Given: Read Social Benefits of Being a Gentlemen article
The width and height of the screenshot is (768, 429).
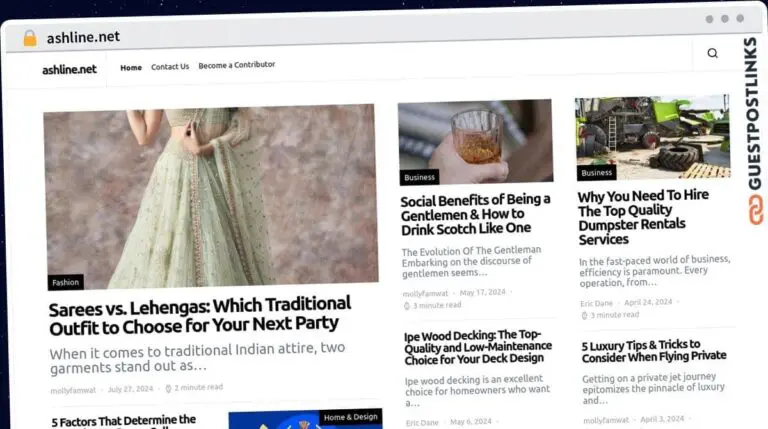Looking at the screenshot, I should tap(475, 214).
